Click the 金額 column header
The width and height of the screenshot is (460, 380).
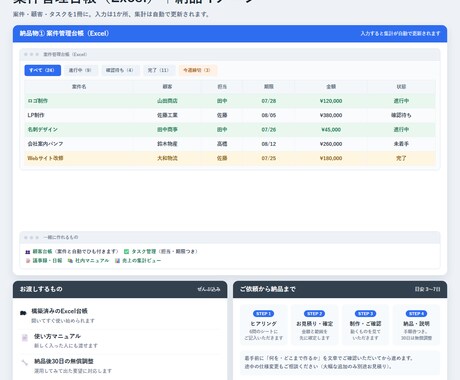331,87
